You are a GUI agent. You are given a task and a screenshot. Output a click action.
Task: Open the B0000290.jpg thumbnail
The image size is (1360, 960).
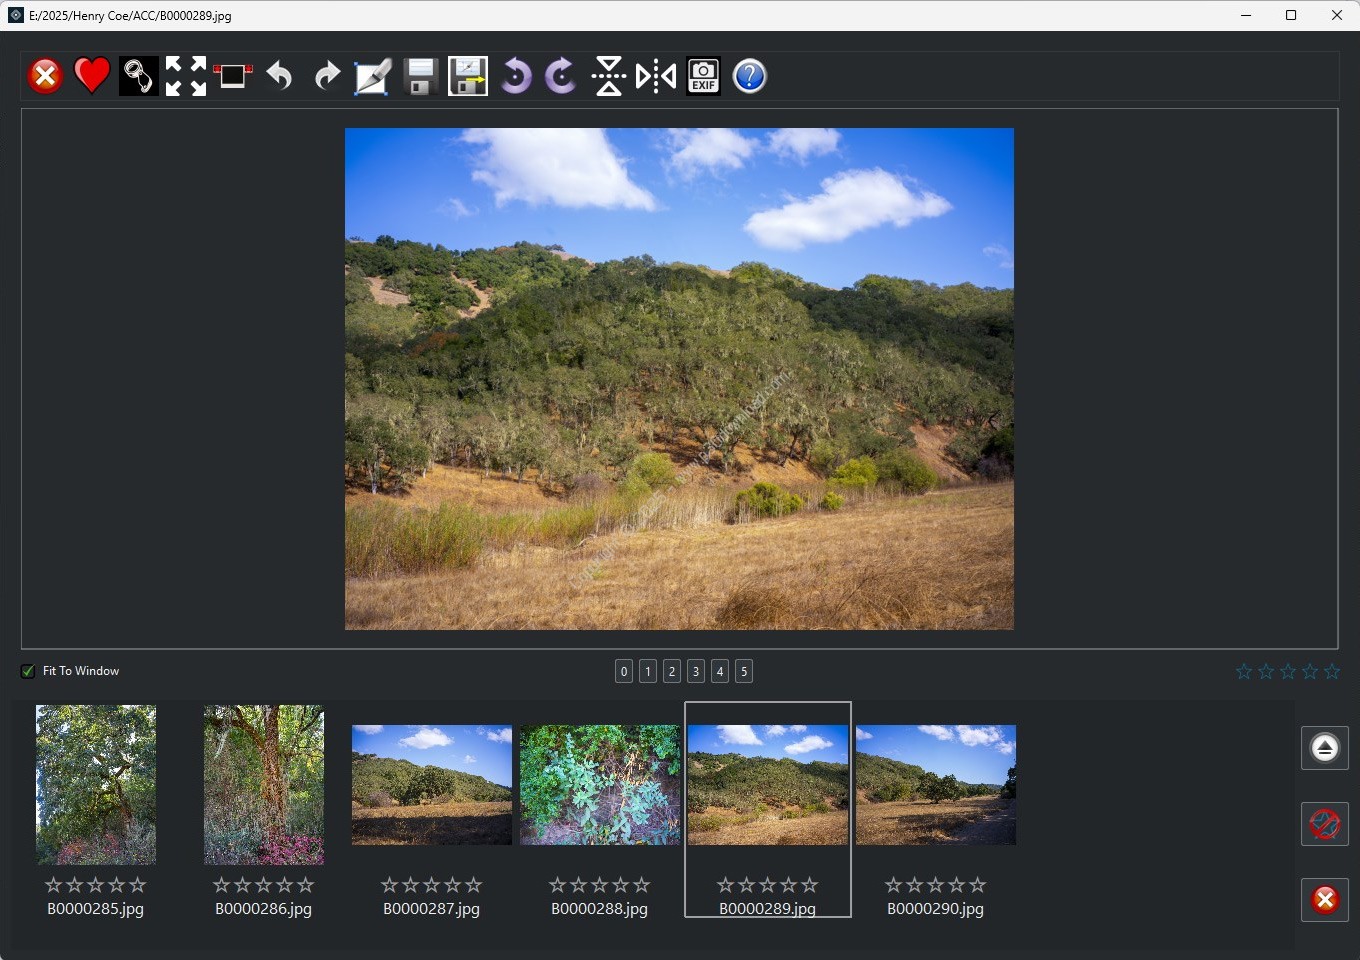[936, 785]
